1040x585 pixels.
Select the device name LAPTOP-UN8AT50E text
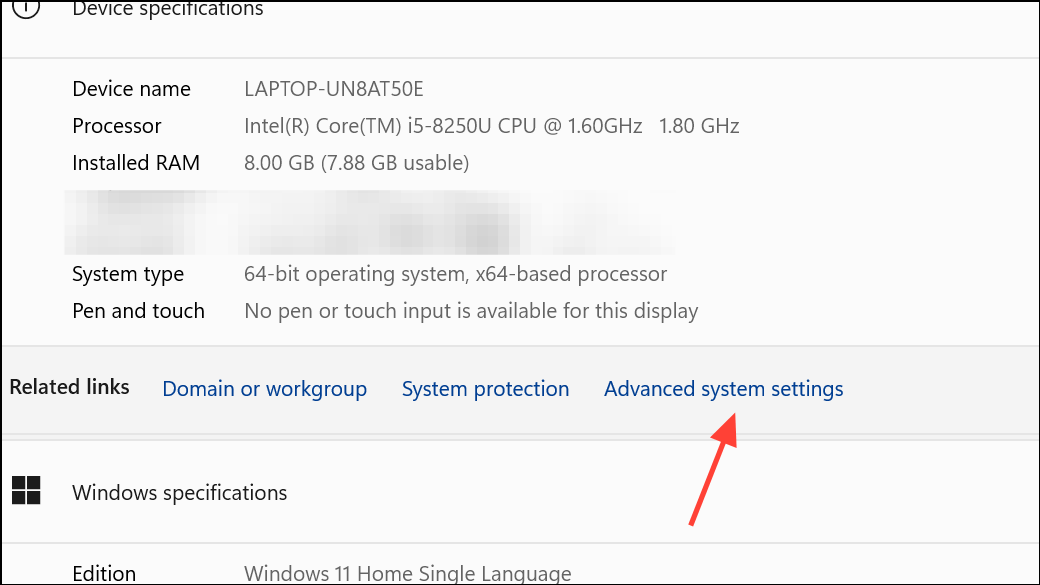click(x=334, y=89)
